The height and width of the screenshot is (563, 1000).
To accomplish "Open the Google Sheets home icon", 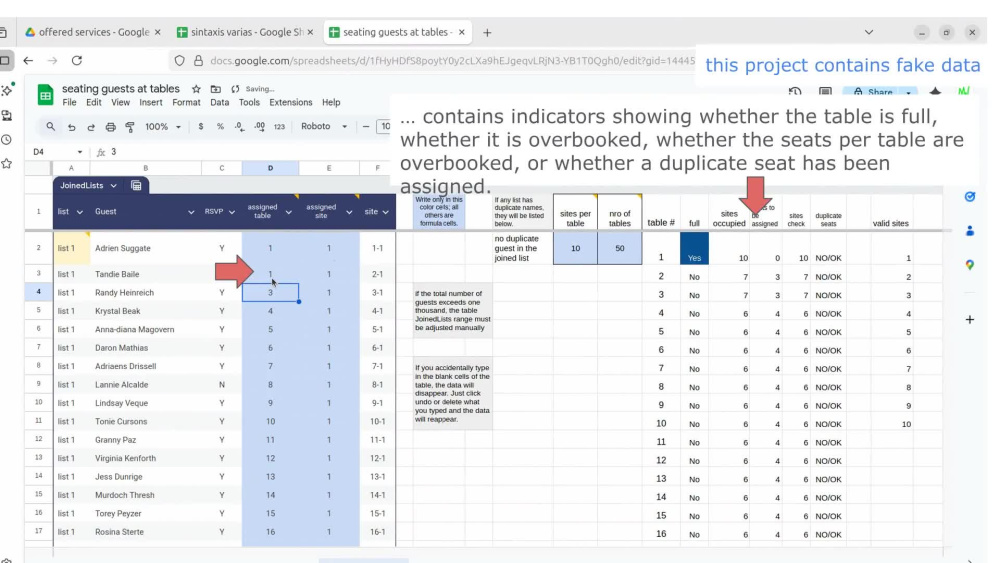I will click(x=45, y=95).
